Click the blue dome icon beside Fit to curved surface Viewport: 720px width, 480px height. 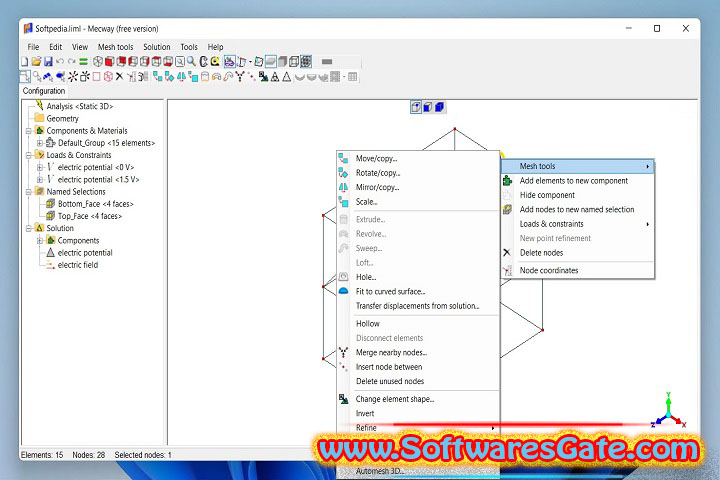pyautogui.click(x=343, y=291)
